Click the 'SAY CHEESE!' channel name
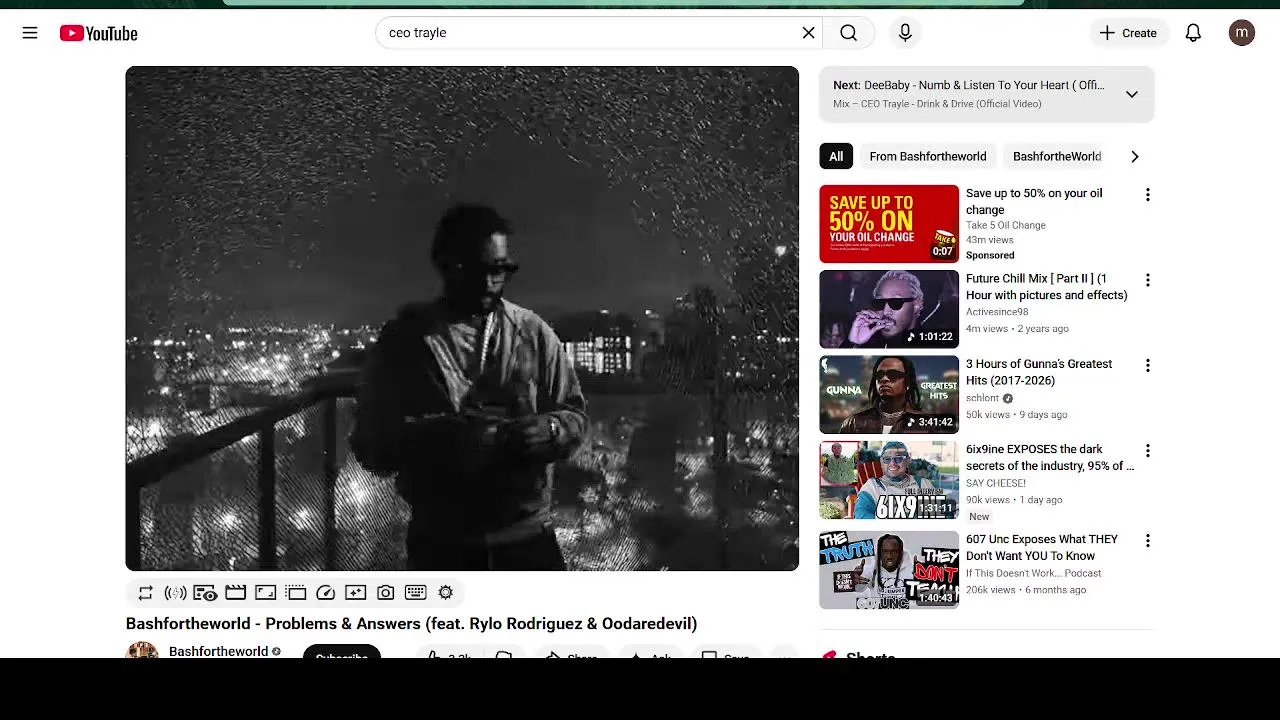Viewport: 1280px width, 720px height. (996, 483)
